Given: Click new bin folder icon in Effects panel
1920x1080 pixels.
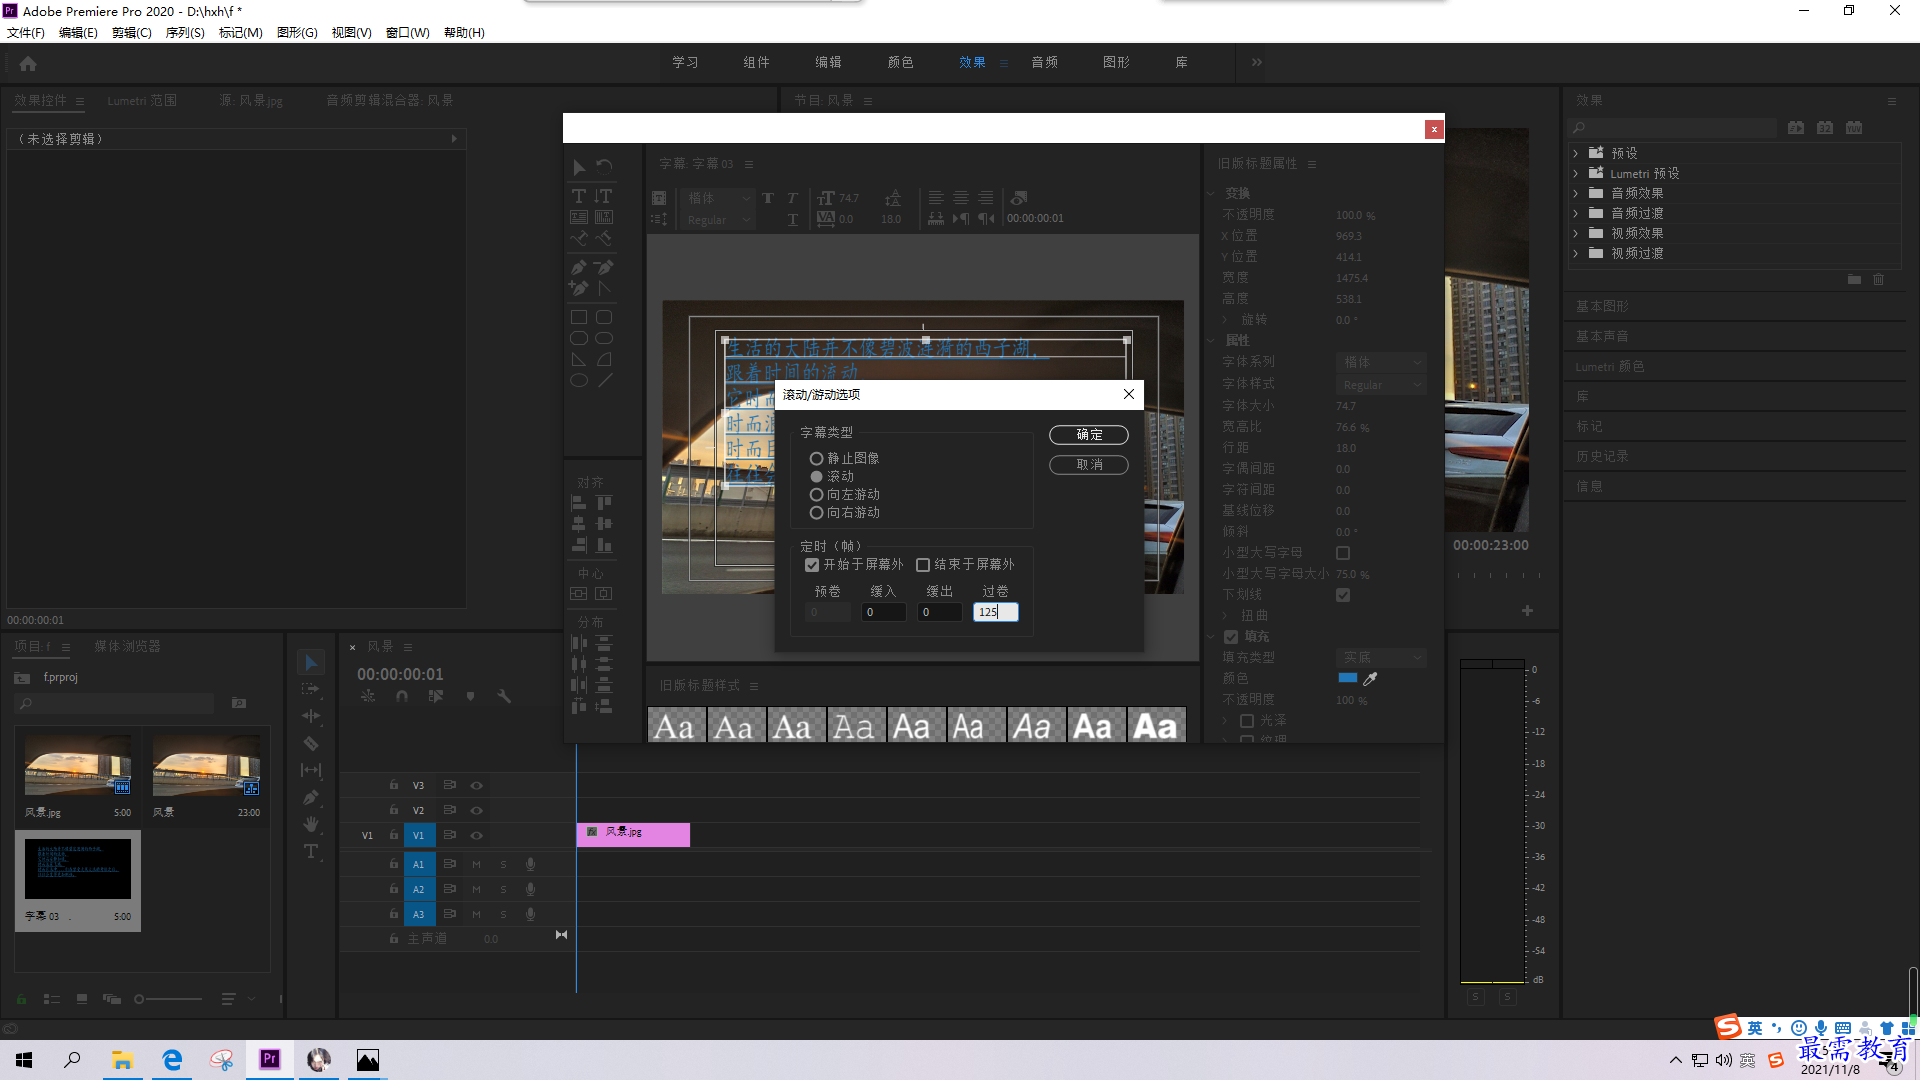Looking at the screenshot, I should pyautogui.click(x=1854, y=279).
